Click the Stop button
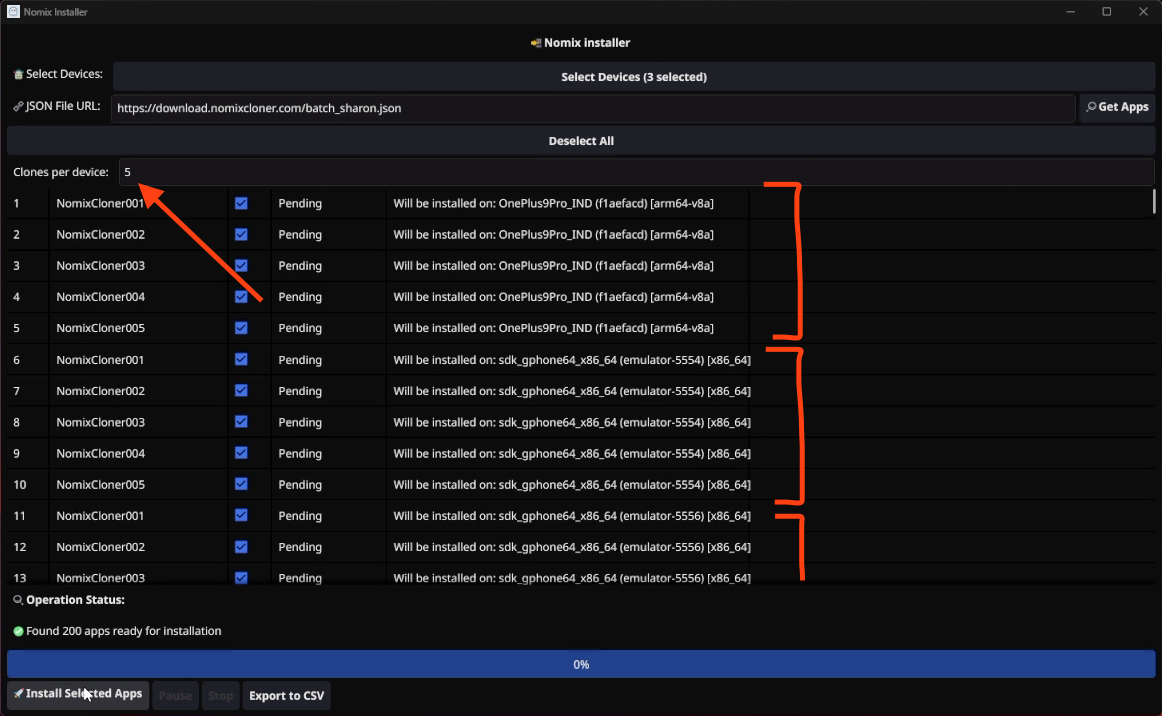 [220, 695]
